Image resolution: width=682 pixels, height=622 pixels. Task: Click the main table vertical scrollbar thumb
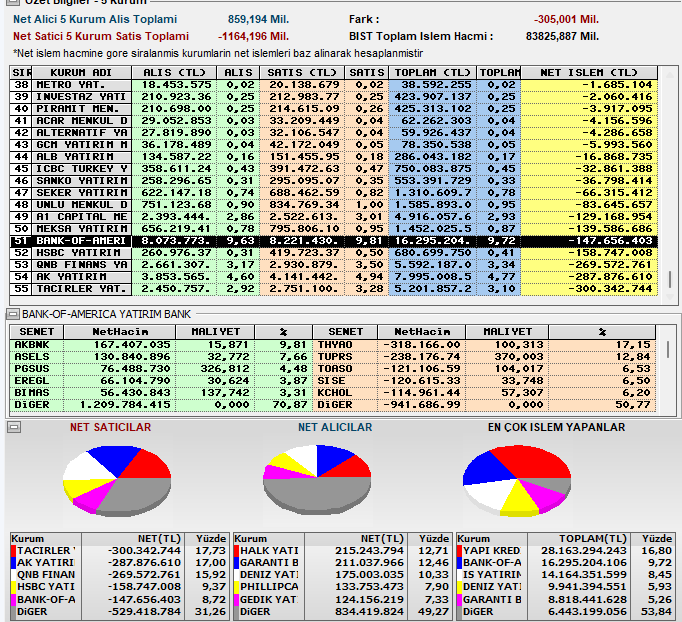click(670, 279)
